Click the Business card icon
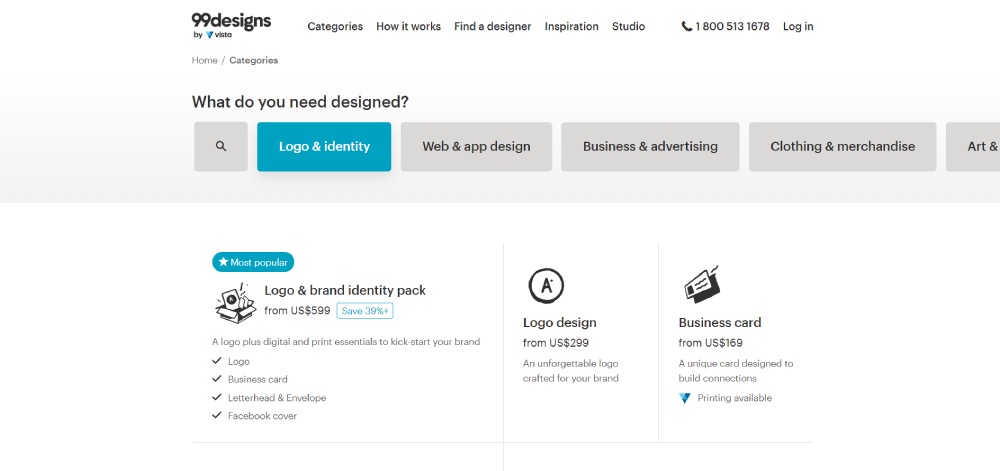Image resolution: width=1000 pixels, height=471 pixels. pos(701,285)
